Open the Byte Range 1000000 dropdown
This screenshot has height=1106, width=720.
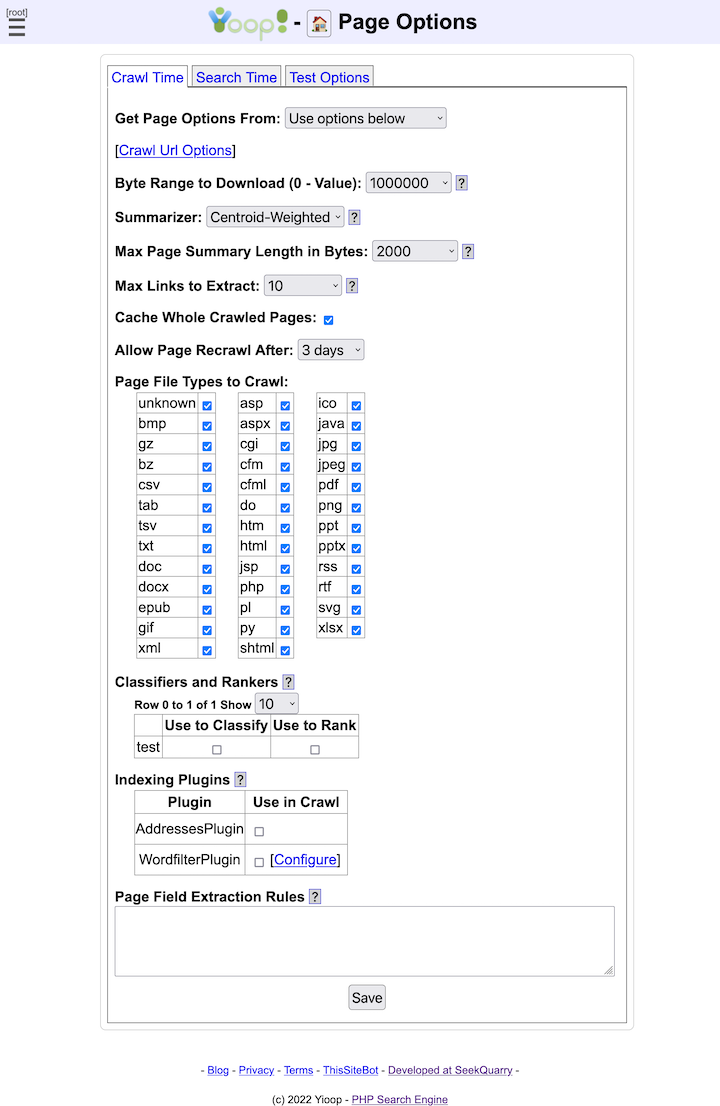pos(408,183)
